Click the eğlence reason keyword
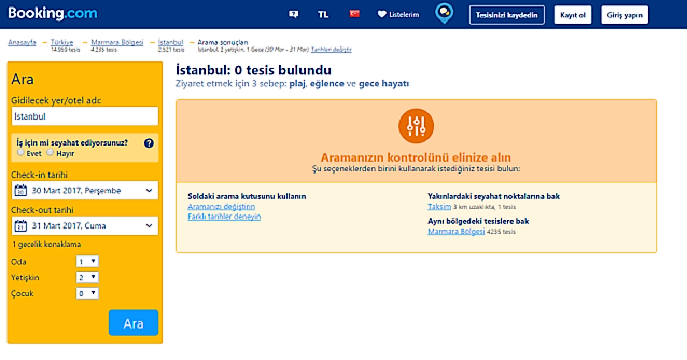 click(327, 83)
